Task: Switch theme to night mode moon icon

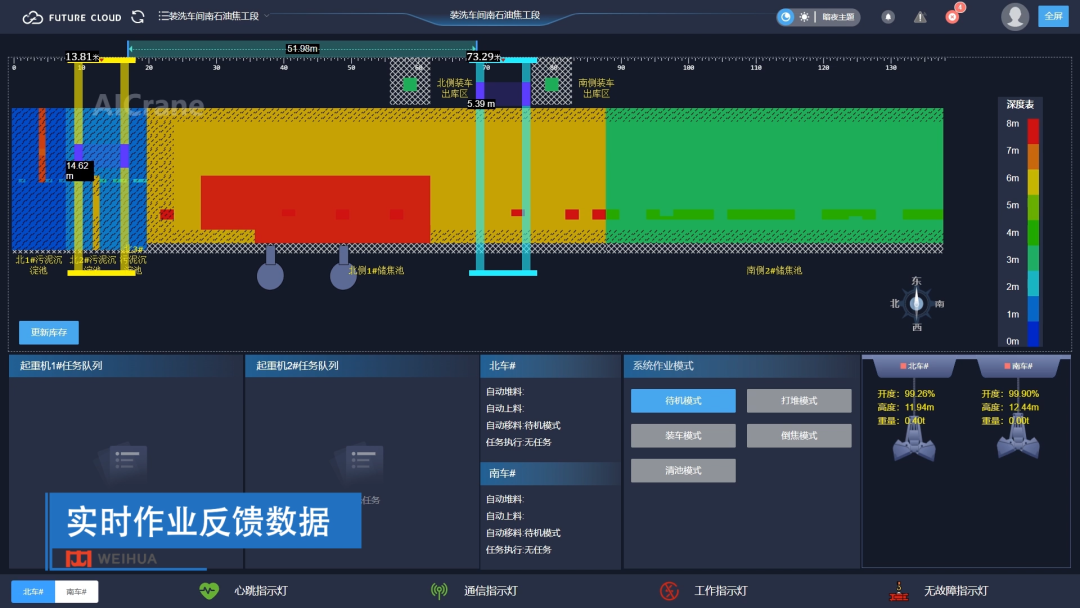Action: click(x=786, y=17)
